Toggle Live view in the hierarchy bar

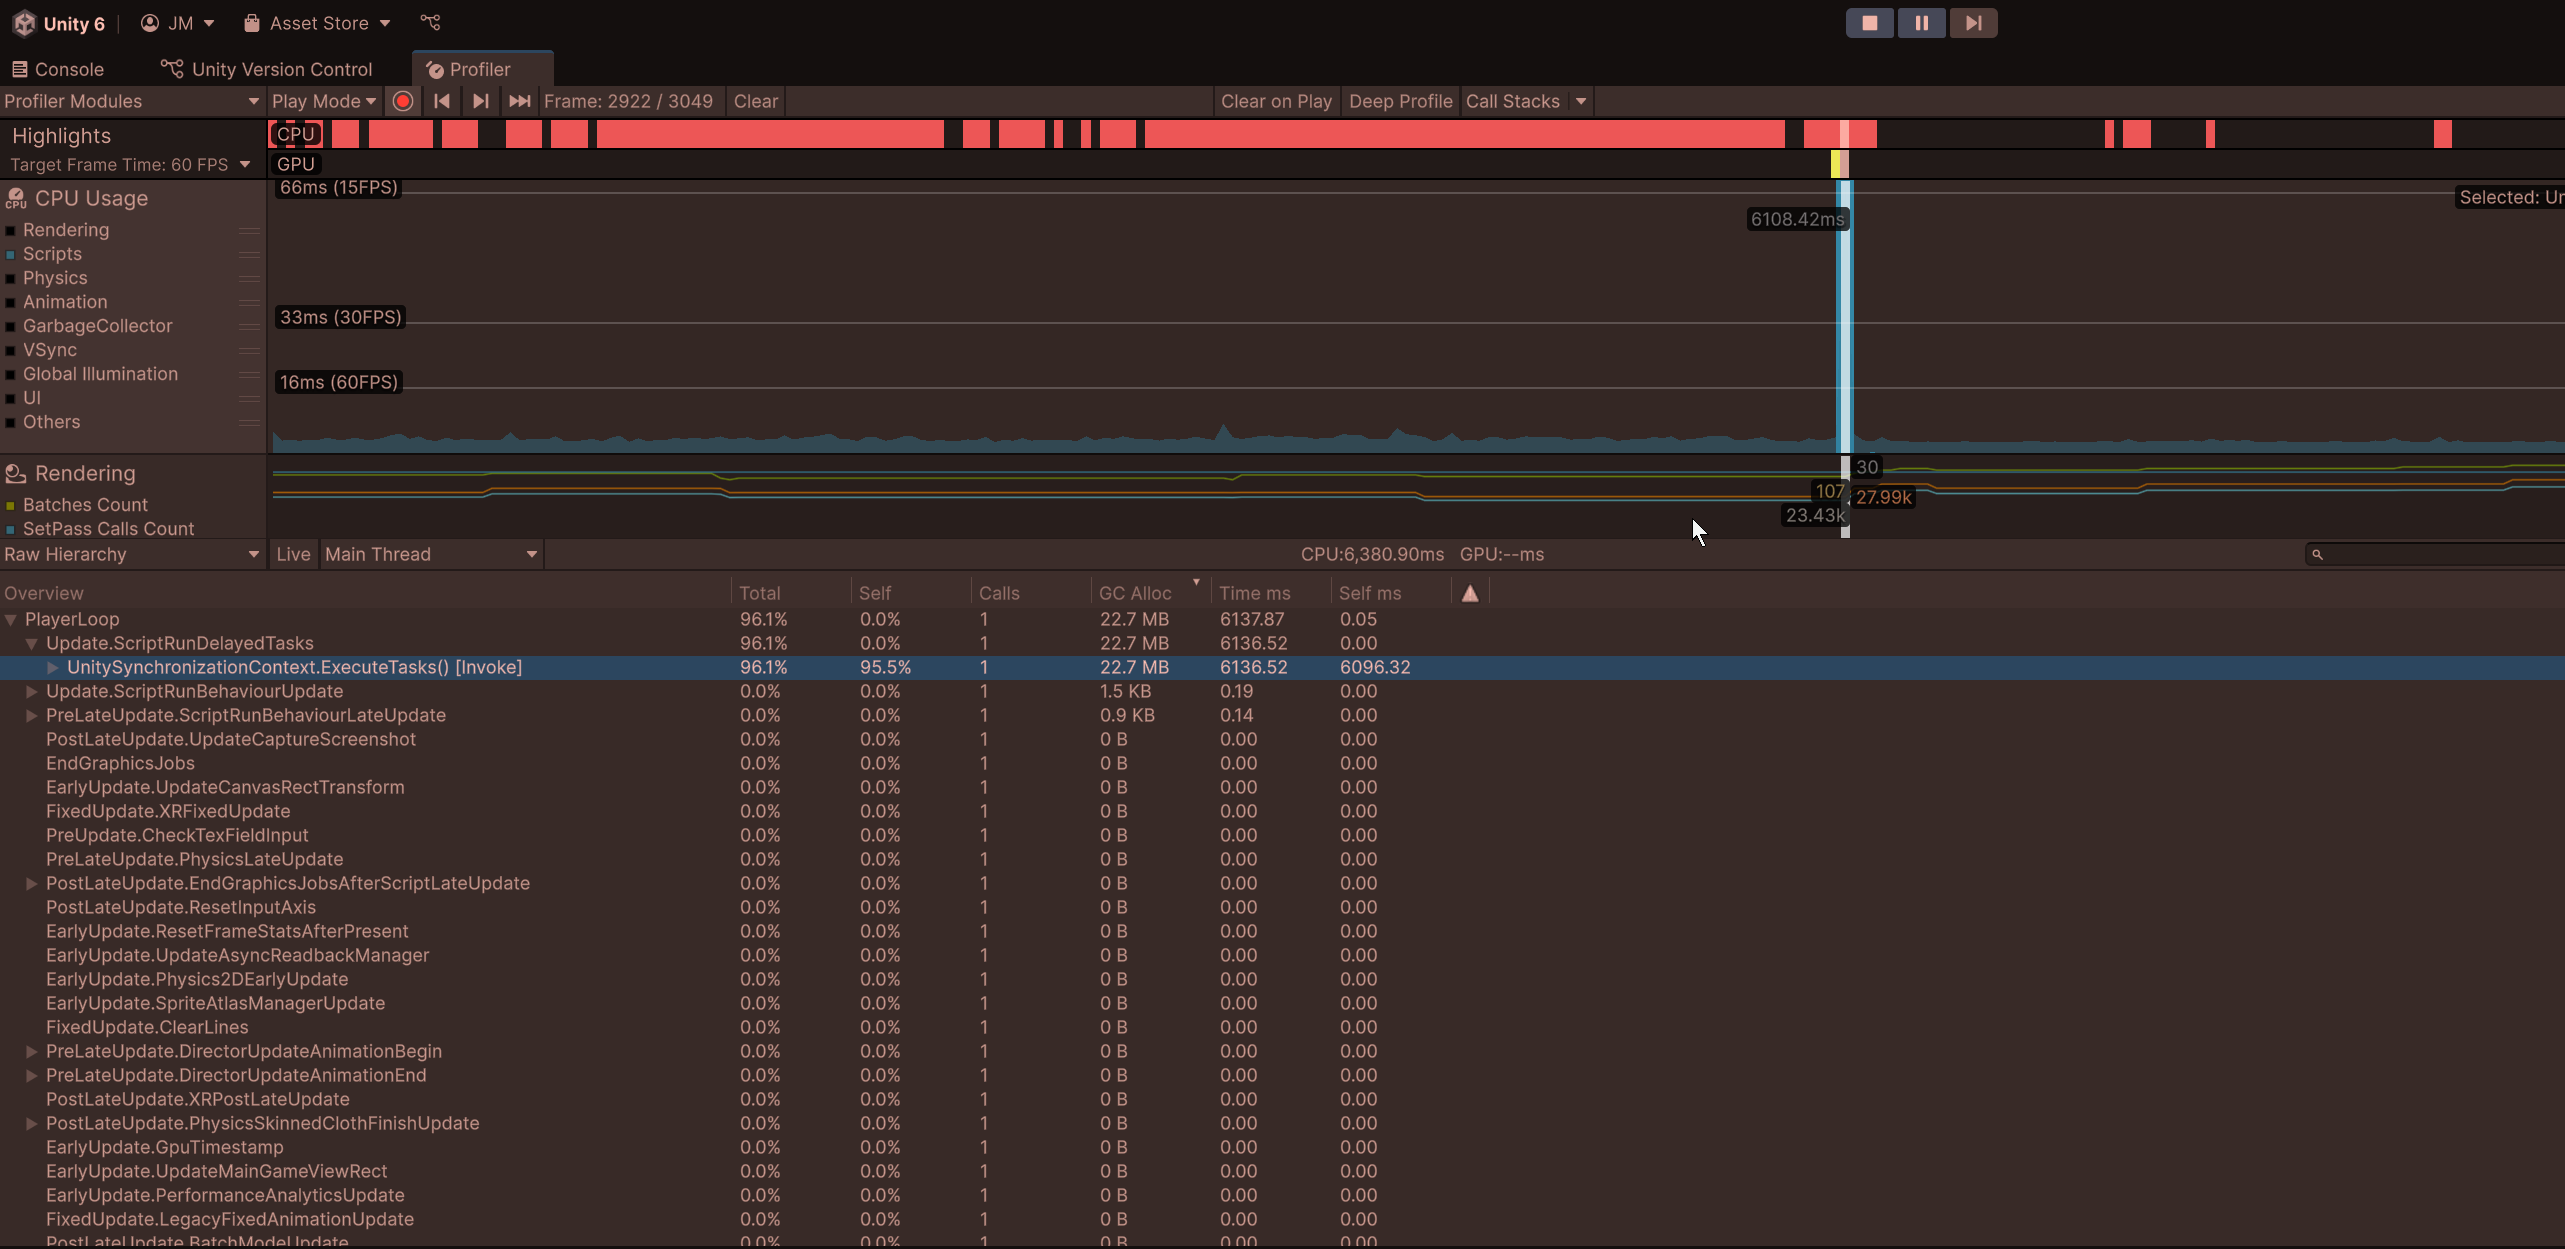click(x=292, y=554)
